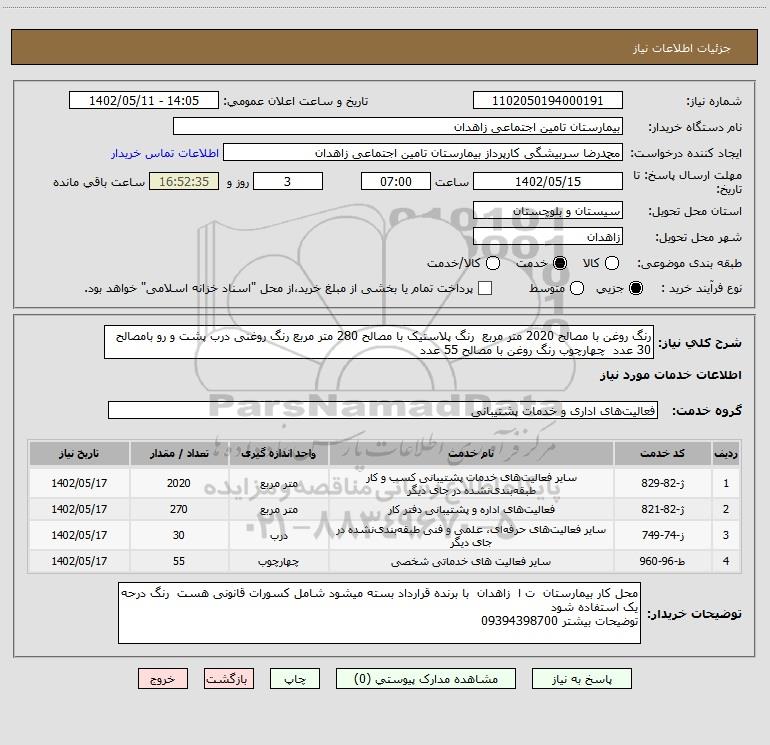Click quantity cell 2020

tap(179, 483)
